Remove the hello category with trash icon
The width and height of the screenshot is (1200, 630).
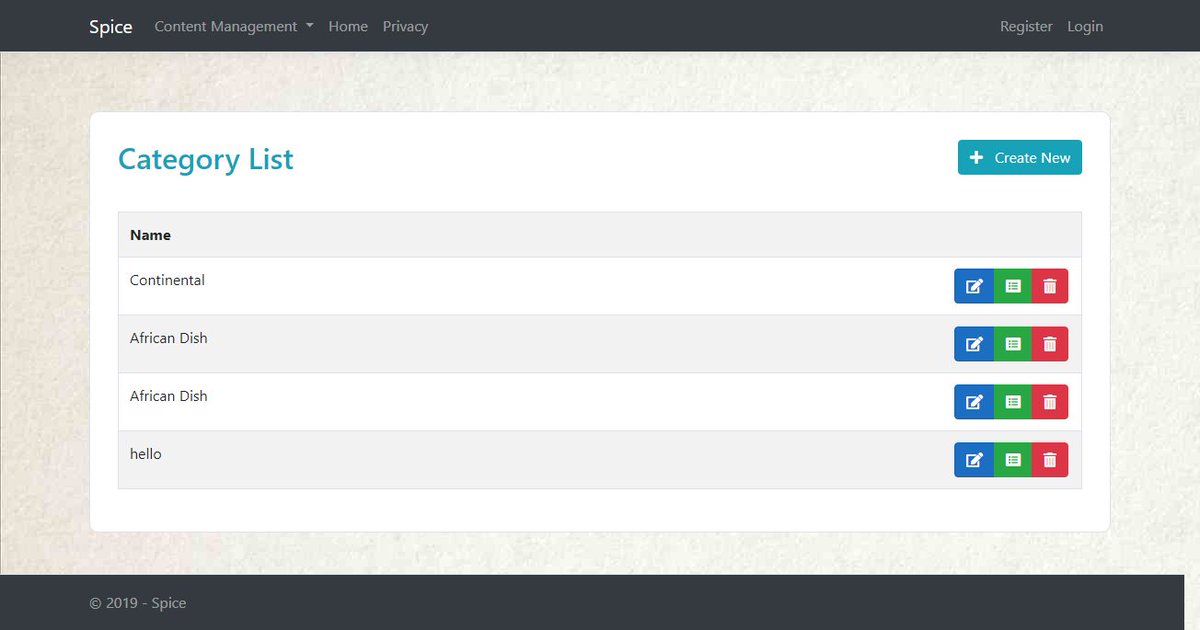coord(1050,460)
